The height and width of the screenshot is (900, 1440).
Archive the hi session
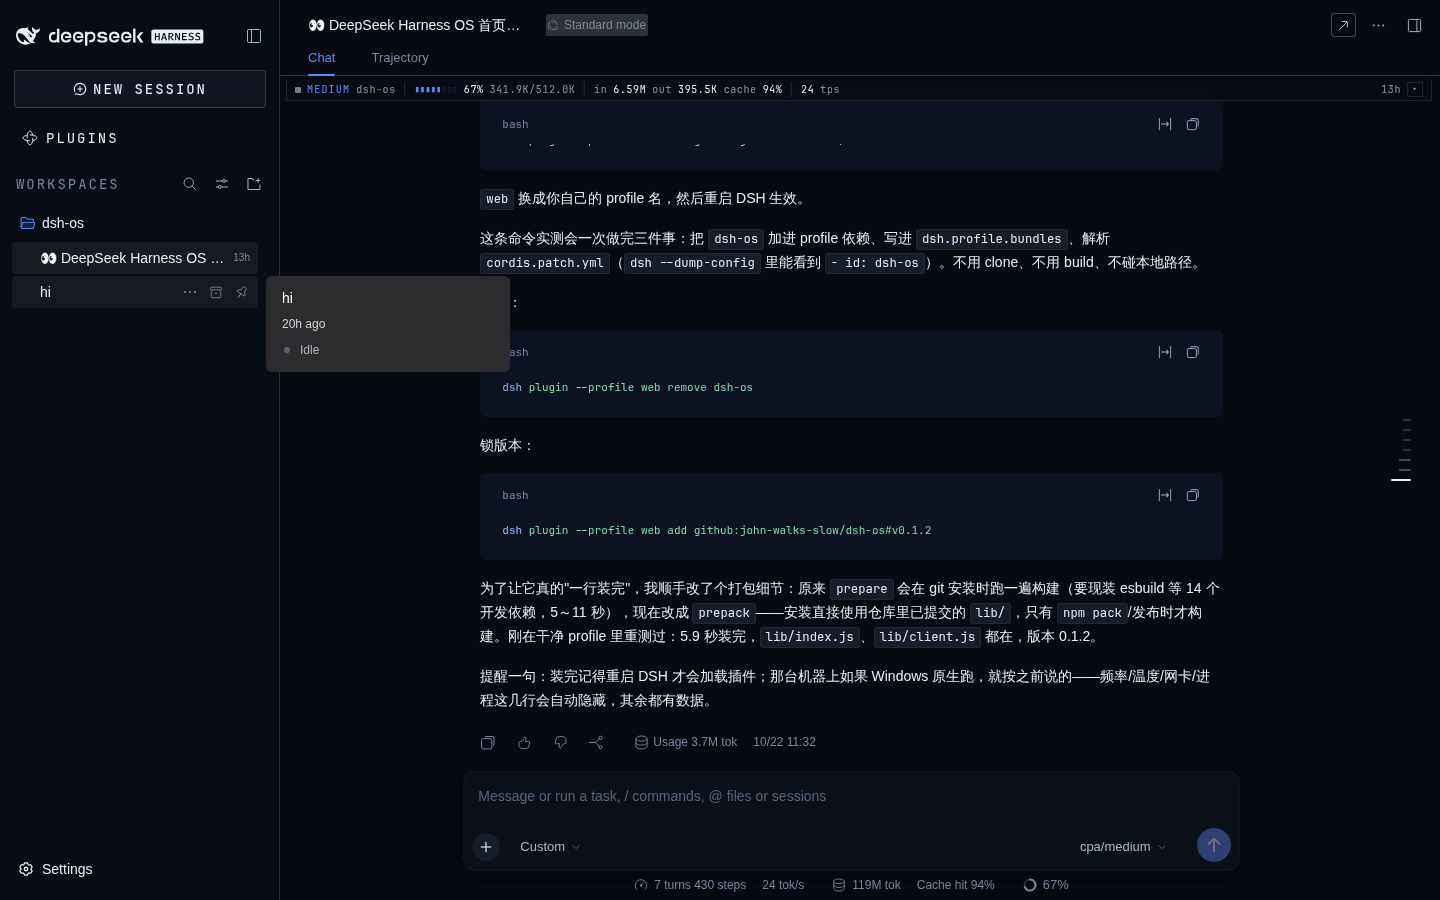point(216,292)
